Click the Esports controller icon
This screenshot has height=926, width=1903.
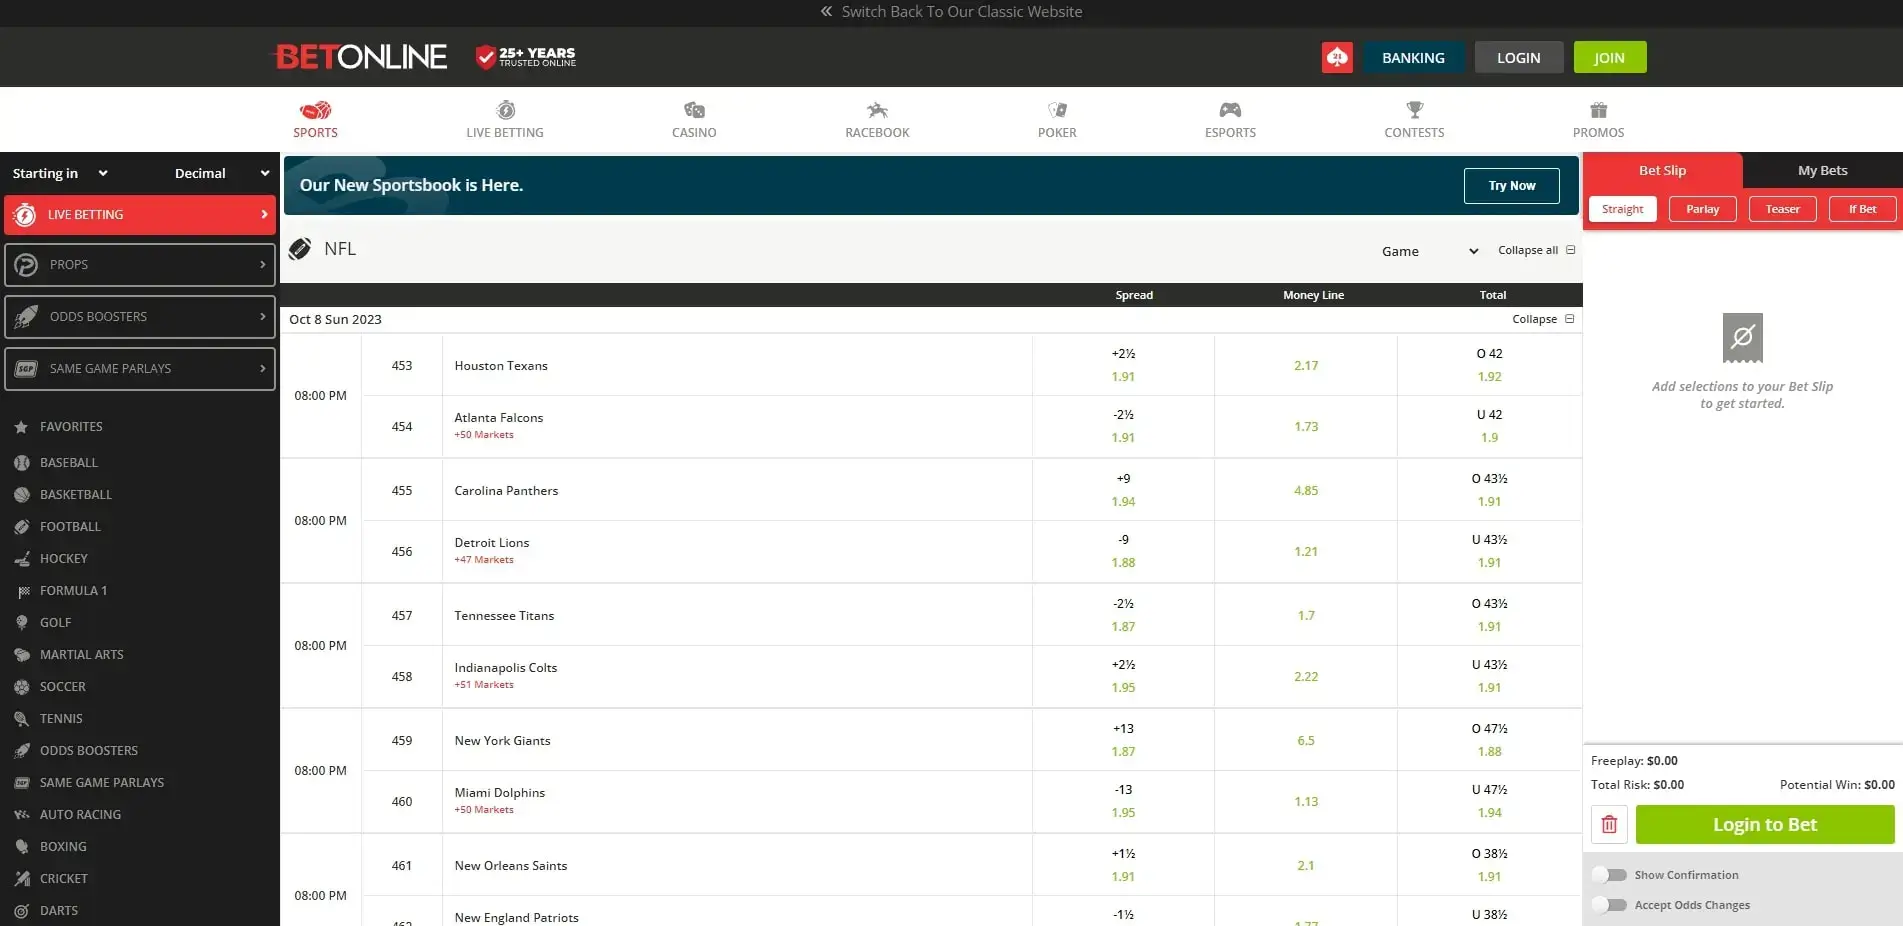pyautogui.click(x=1229, y=110)
